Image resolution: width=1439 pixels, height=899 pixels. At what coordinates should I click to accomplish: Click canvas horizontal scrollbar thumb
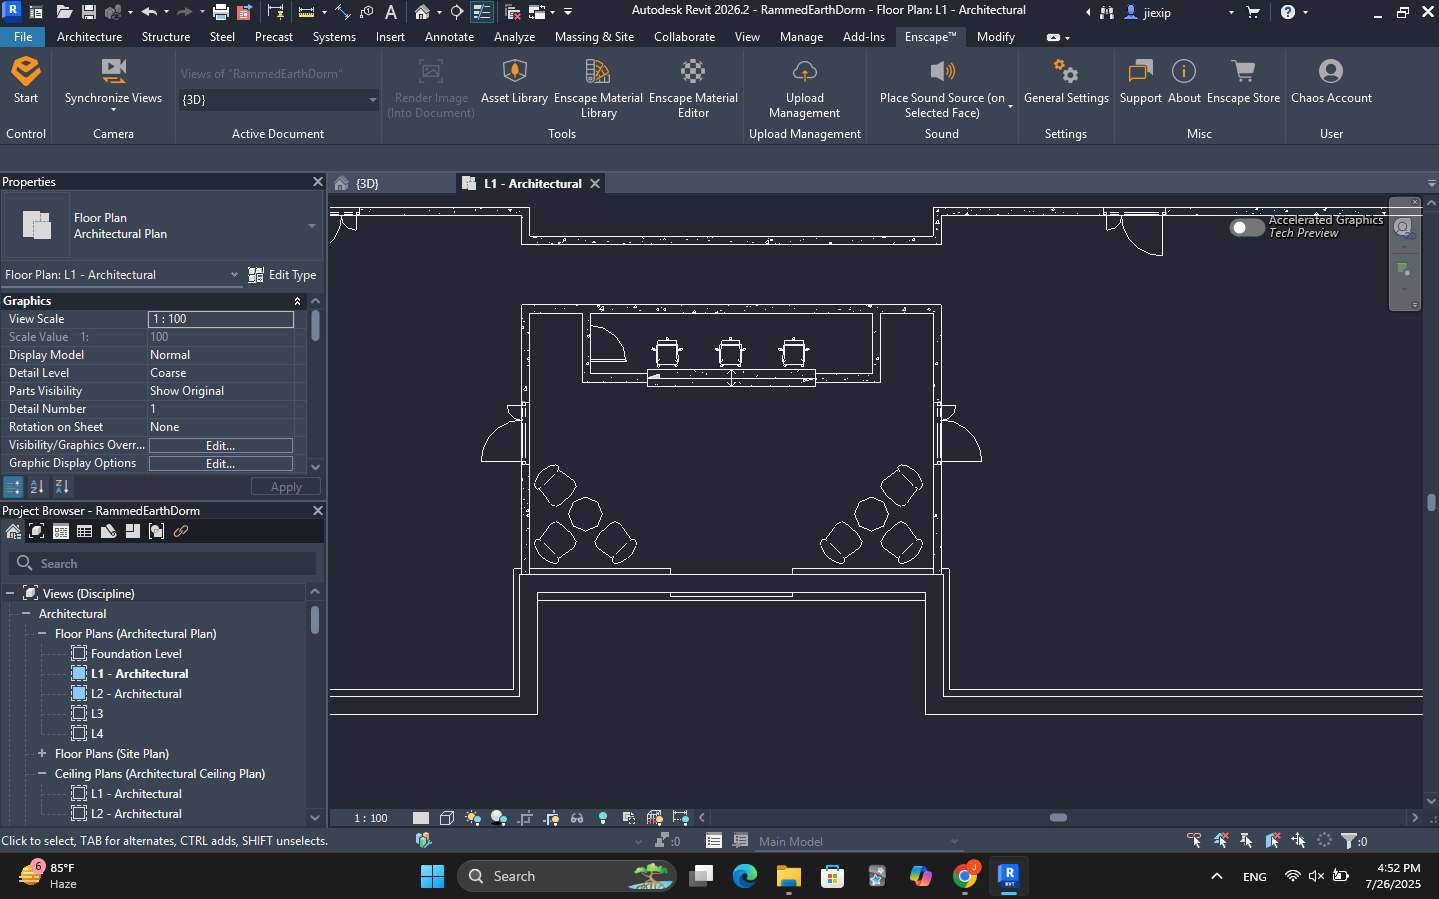(1058, 818)
